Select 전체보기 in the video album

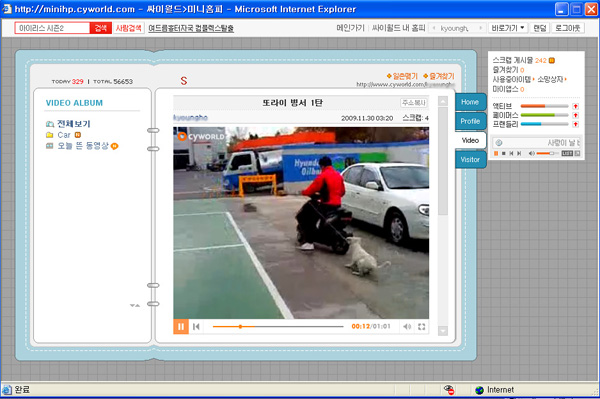click(73, 124)
